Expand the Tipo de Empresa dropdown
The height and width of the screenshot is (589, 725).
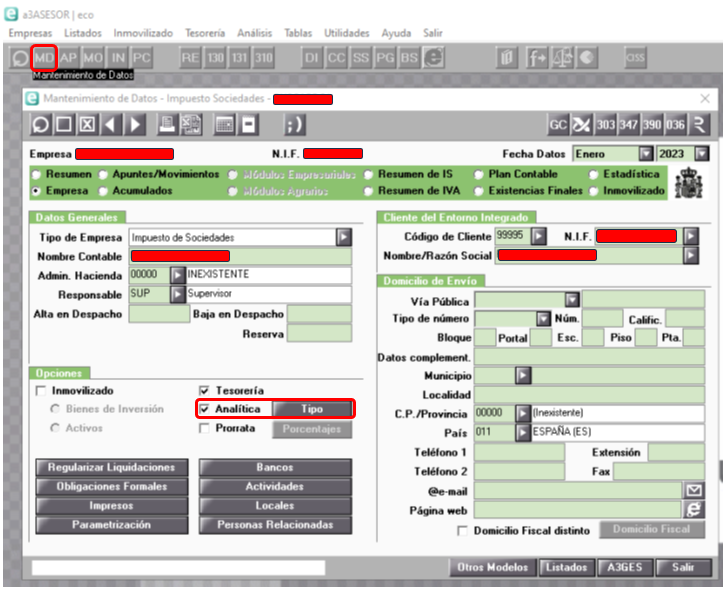click(x=344, y=238)
